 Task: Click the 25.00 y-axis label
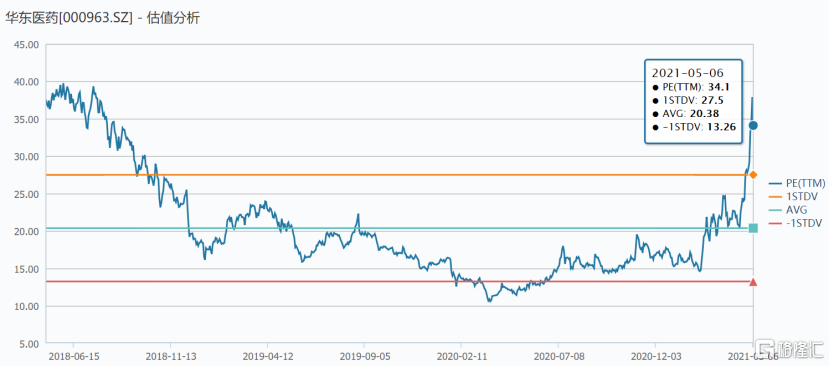point(25,194)
